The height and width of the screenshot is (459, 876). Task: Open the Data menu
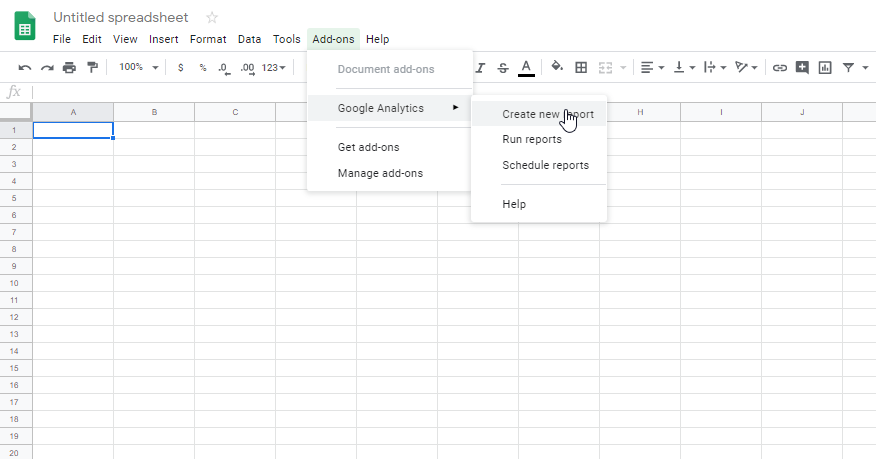tap(249, 39)
